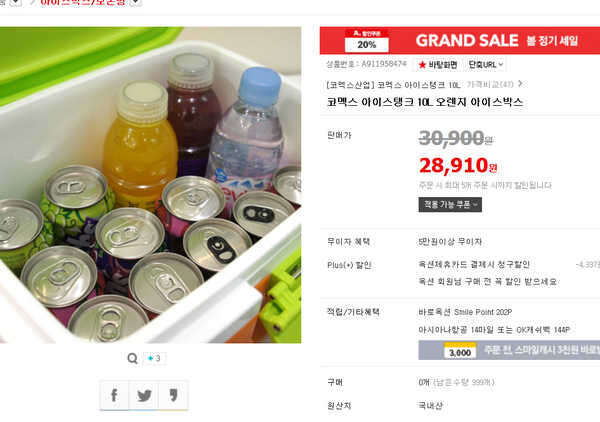600x422 pixels.
Task: Share product on Facebook
Action: (114, 395)
